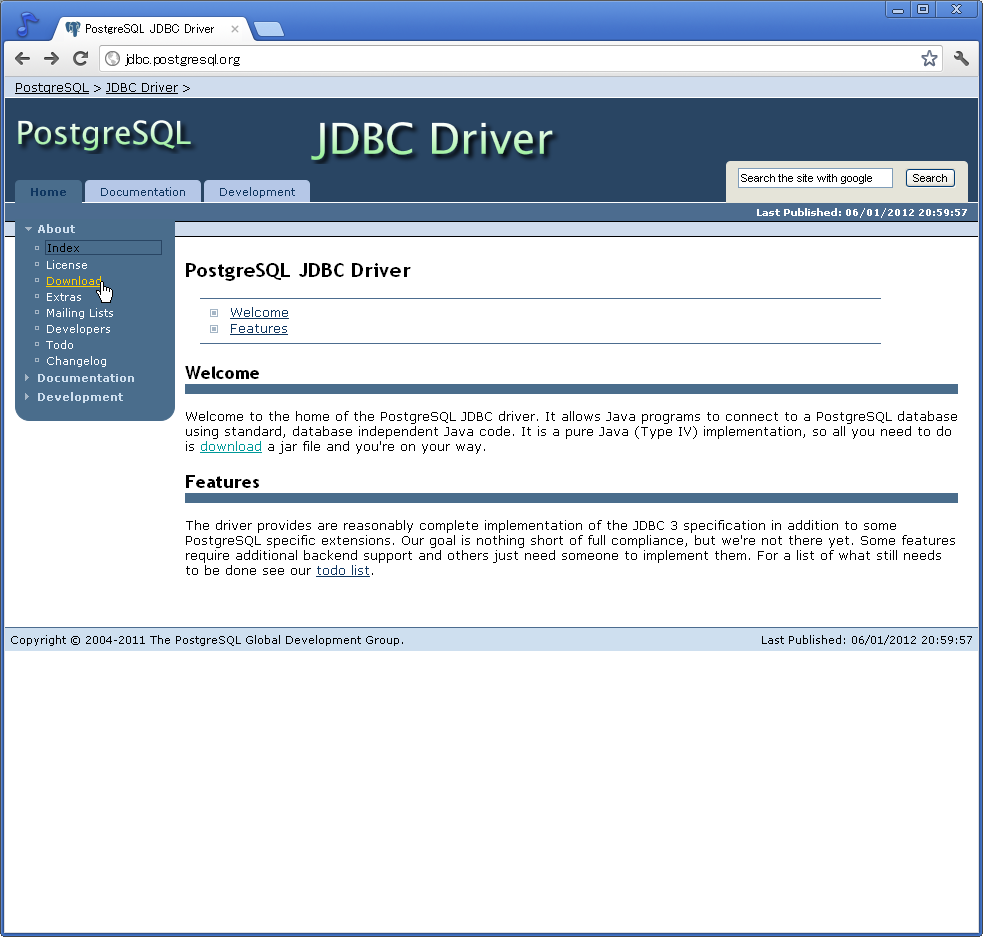983x937 pixels.
Task: Reload the page with the refresh icon
Action: pos(80,58)
